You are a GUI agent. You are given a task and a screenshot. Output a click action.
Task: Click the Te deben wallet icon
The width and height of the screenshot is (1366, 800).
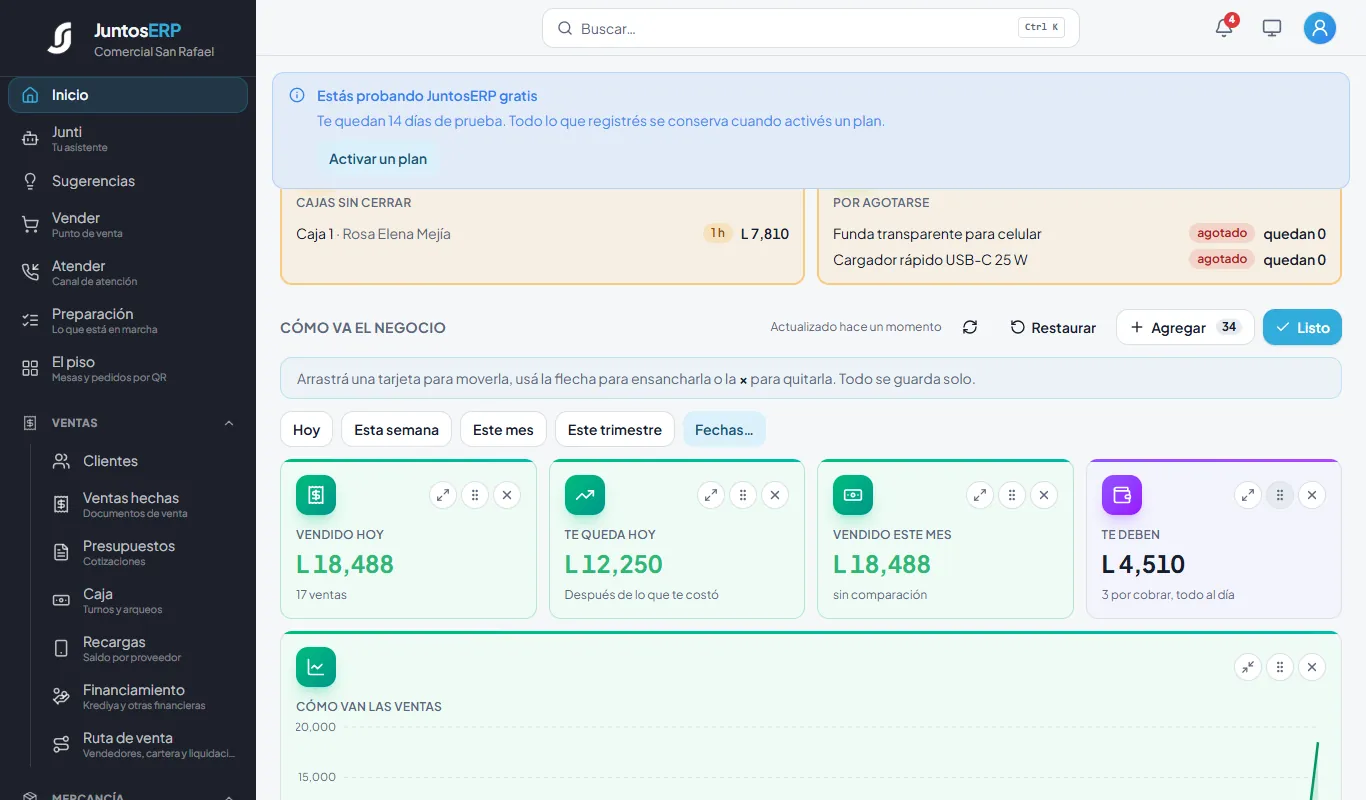pos(1122,495)
